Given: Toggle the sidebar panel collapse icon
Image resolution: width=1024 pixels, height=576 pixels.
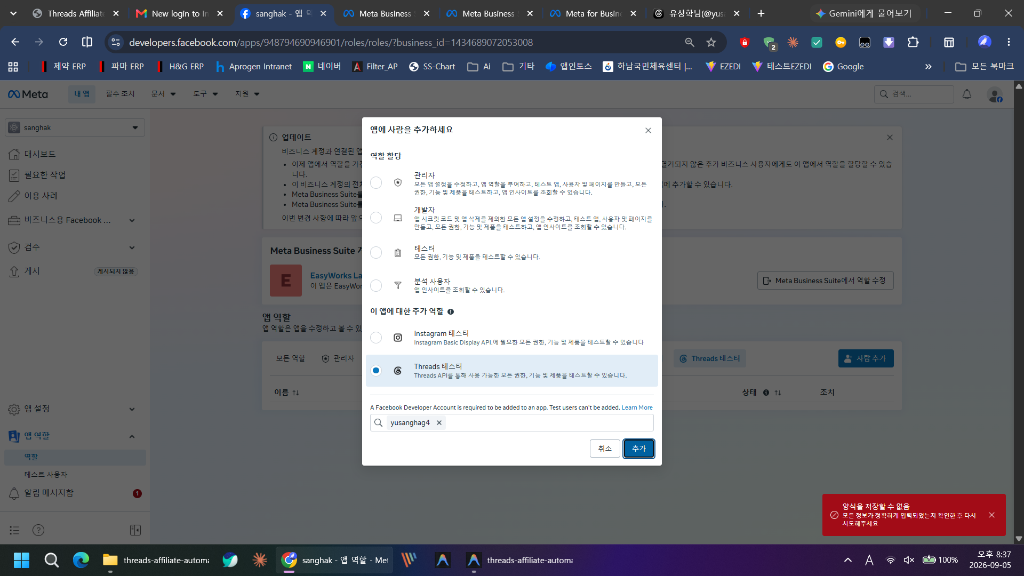Looking at the screenshot, I should click(135, 530).
